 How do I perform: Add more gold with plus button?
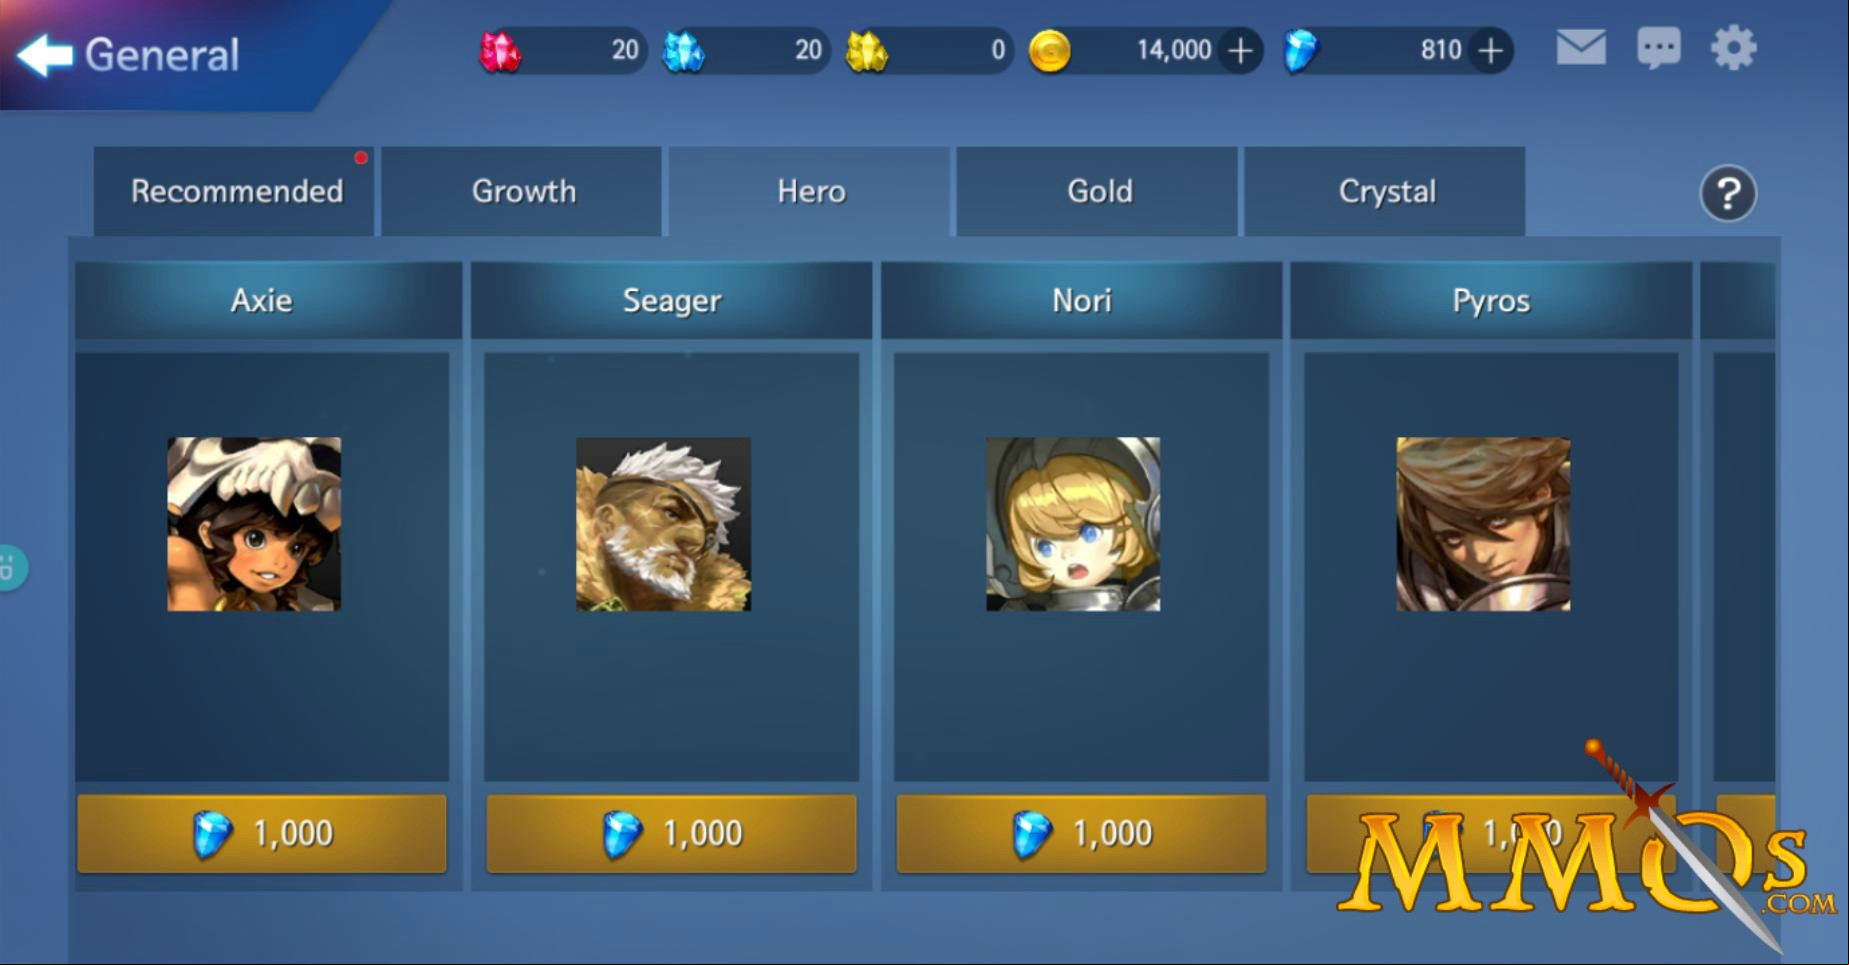pyautogui.click(x=1240, y=50)
